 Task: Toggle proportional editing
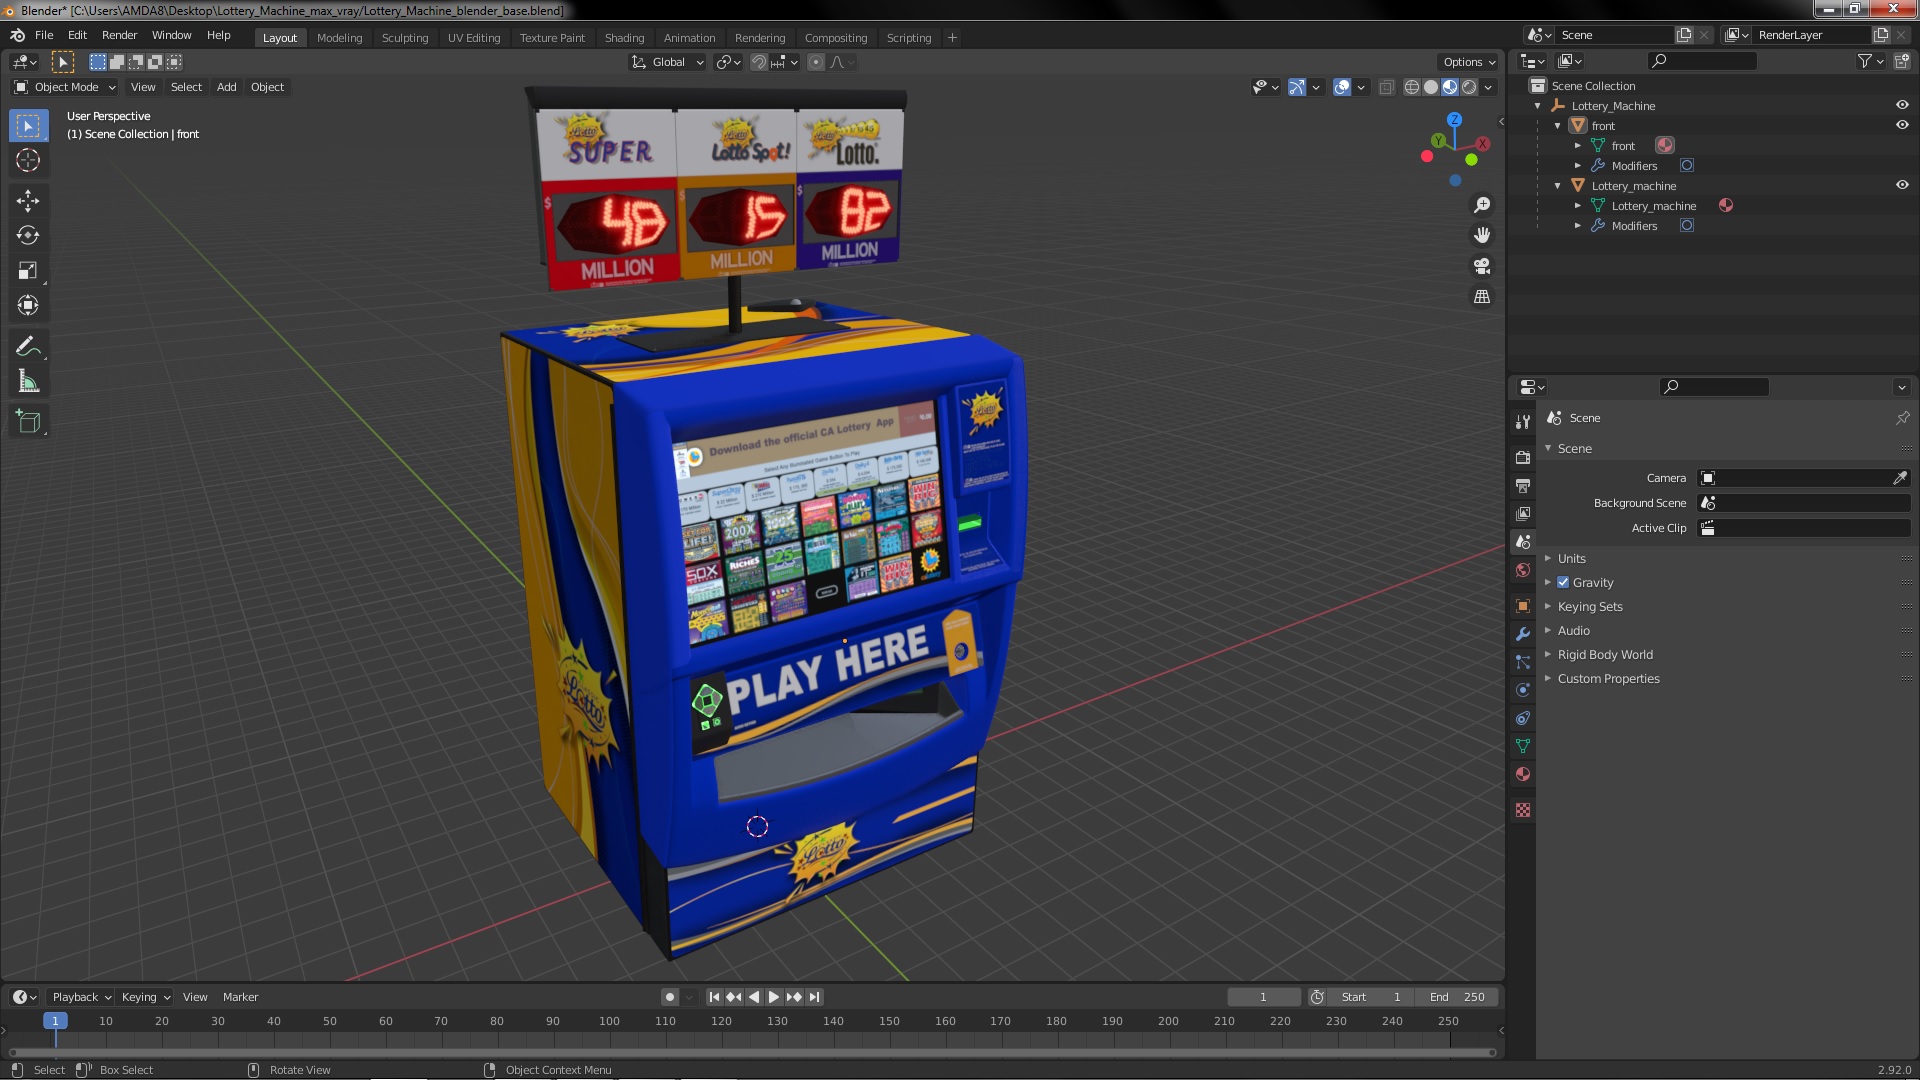tap(816, 62)
